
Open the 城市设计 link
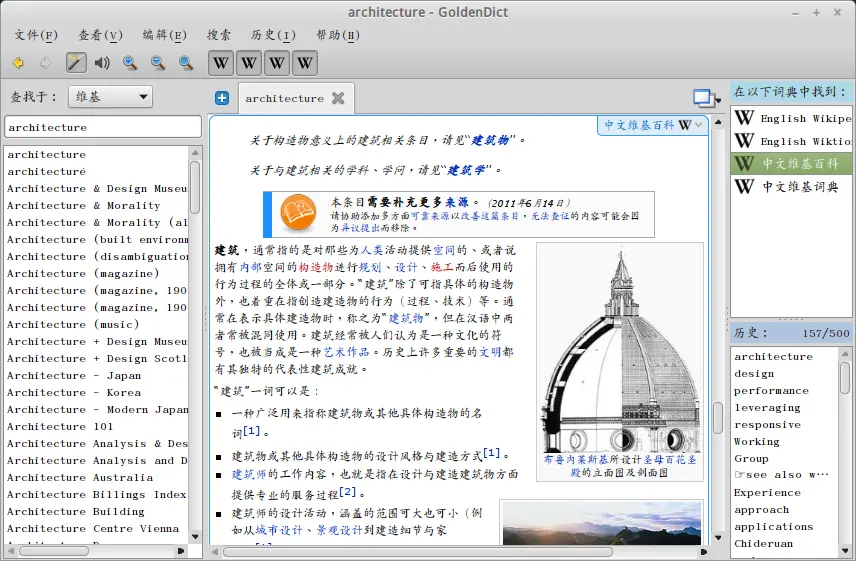pyautogui.click(x=278, y=530)
